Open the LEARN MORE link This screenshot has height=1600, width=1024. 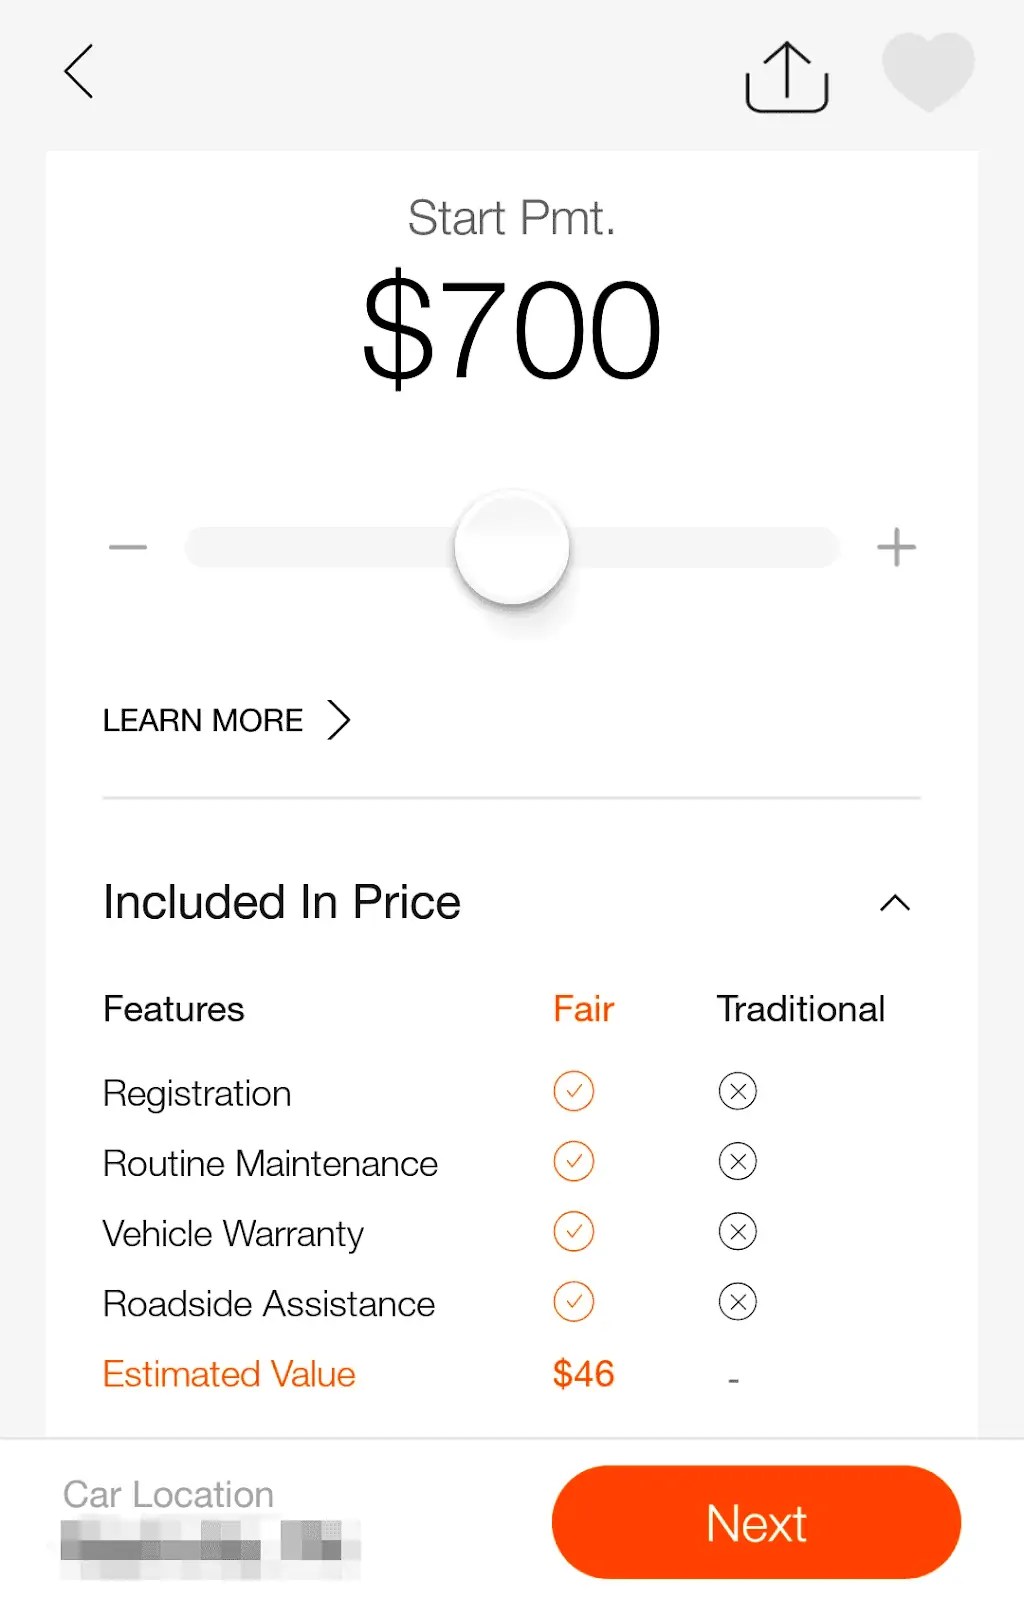(x=203, y=720)
